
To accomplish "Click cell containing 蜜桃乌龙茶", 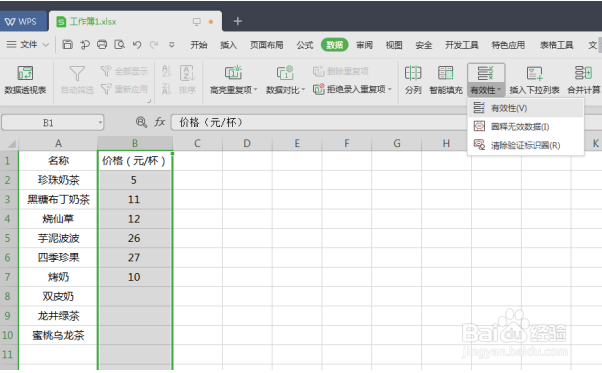I will 58,335.
